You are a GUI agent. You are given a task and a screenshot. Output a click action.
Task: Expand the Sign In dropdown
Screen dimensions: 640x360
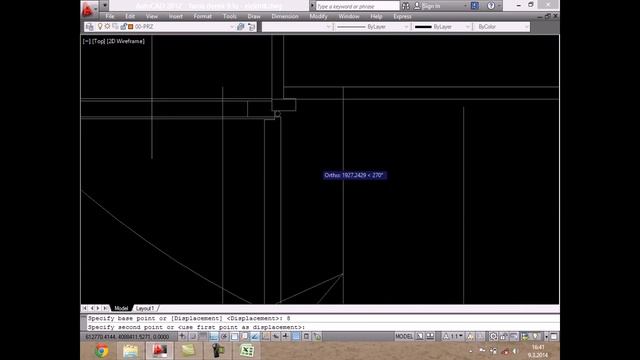click(x=465, y=6)
